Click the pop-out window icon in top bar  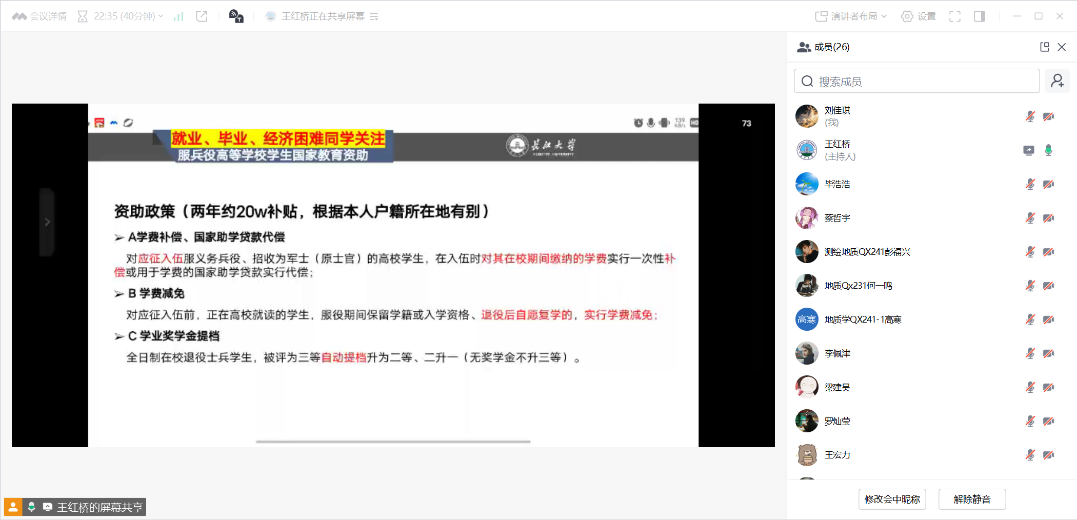201,16
